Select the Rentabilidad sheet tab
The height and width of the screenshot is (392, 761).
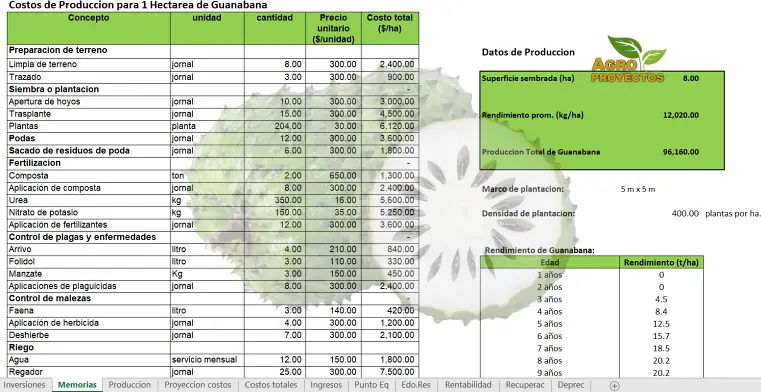[x=468, y=385]
